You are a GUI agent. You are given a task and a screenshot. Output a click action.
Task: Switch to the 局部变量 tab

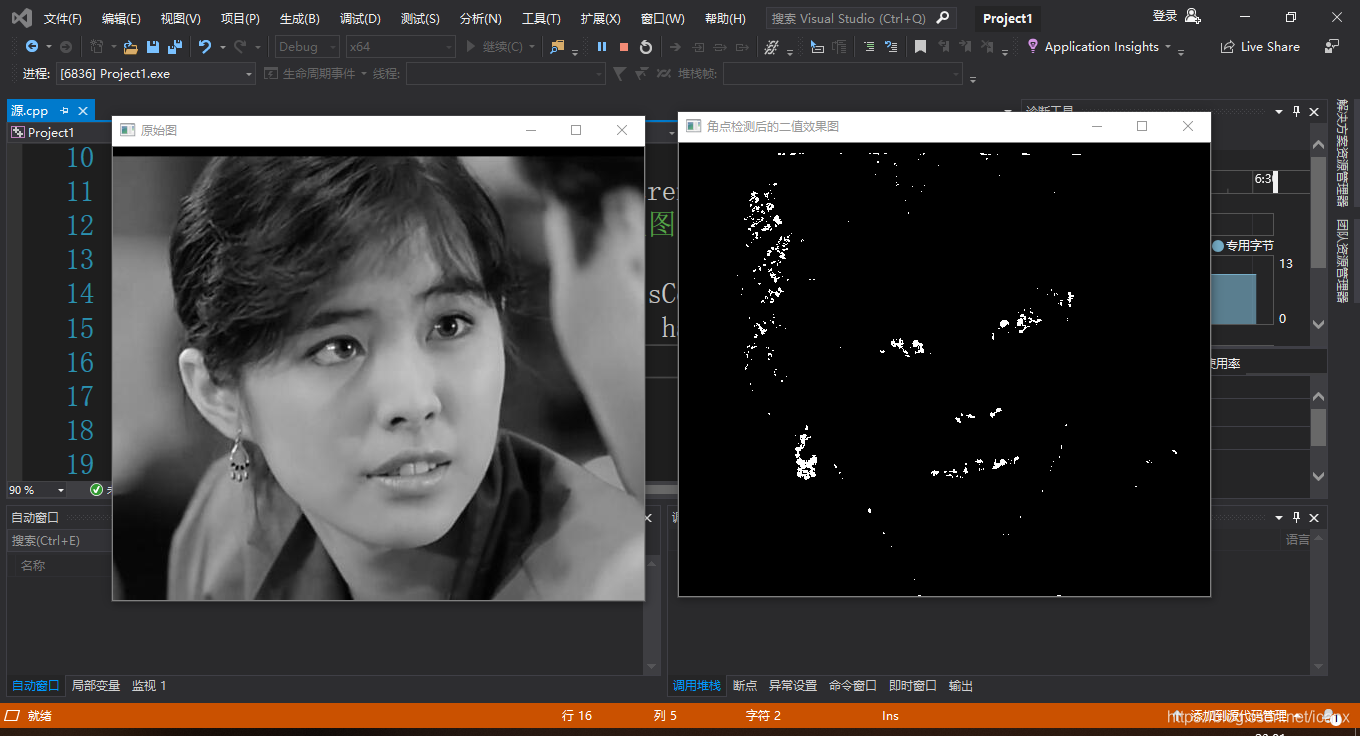(96, 686)
